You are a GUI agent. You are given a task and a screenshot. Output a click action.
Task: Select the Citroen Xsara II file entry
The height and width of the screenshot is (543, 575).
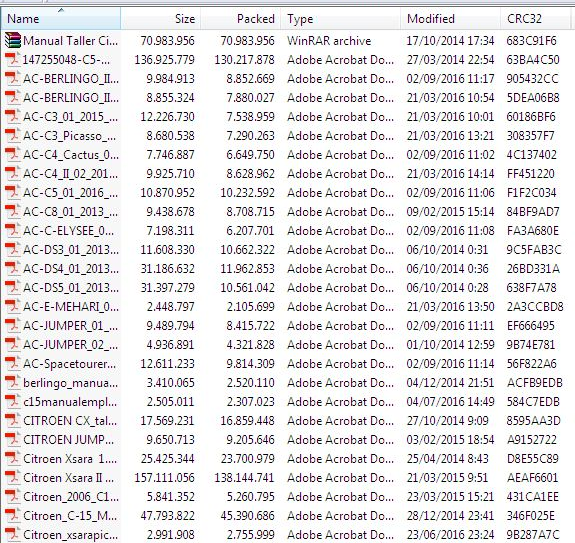[x=286, y=477]
